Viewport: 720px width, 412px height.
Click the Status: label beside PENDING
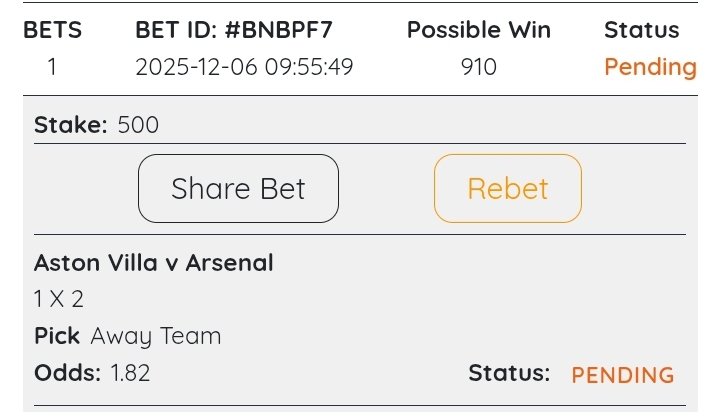pos(509,373)
